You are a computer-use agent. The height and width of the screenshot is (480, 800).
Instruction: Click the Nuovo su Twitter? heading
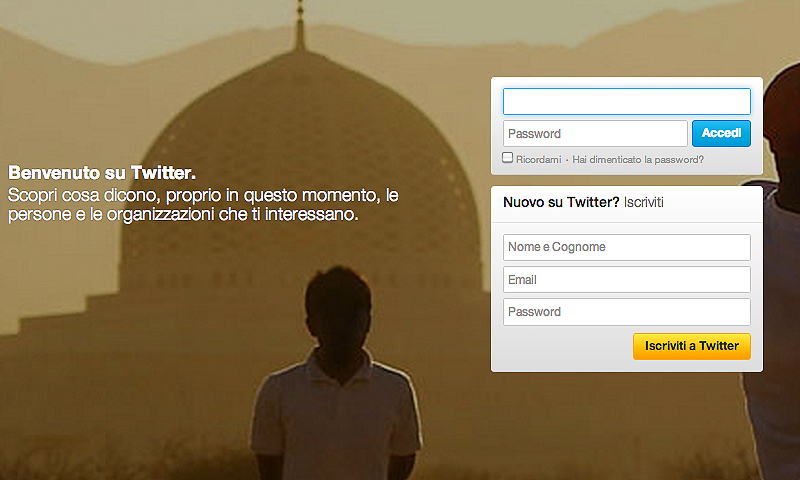(561, 202)
